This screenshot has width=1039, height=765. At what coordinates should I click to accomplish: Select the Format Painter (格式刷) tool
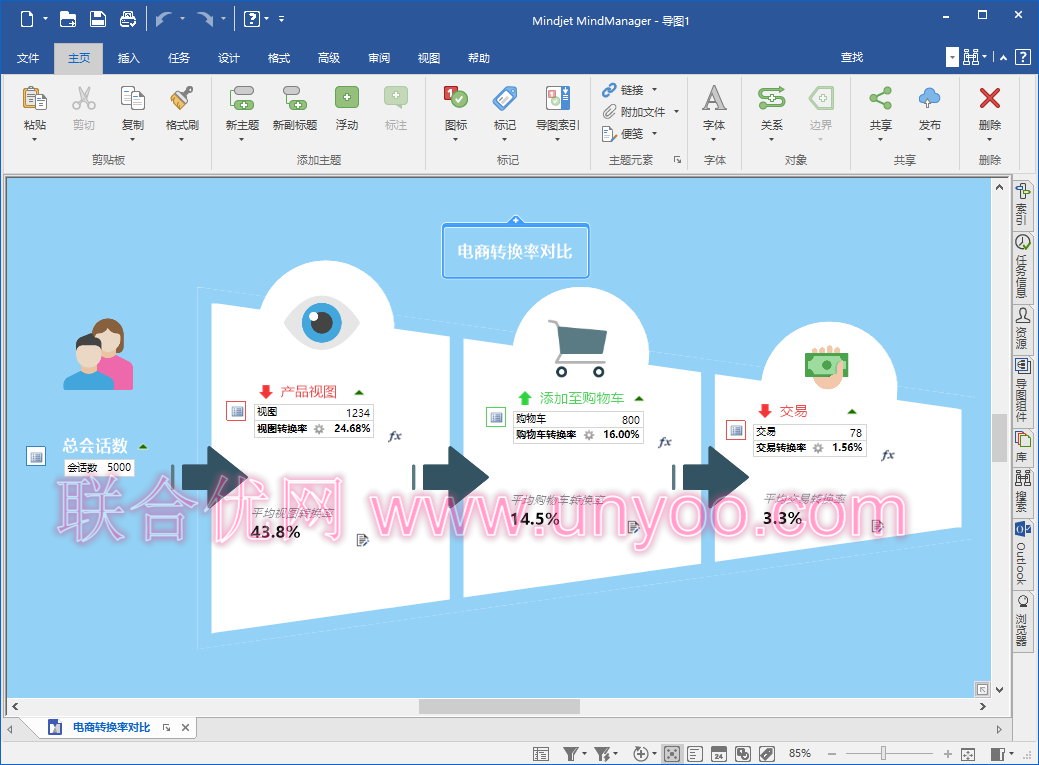pyautogui.click(x=182, y=99)
